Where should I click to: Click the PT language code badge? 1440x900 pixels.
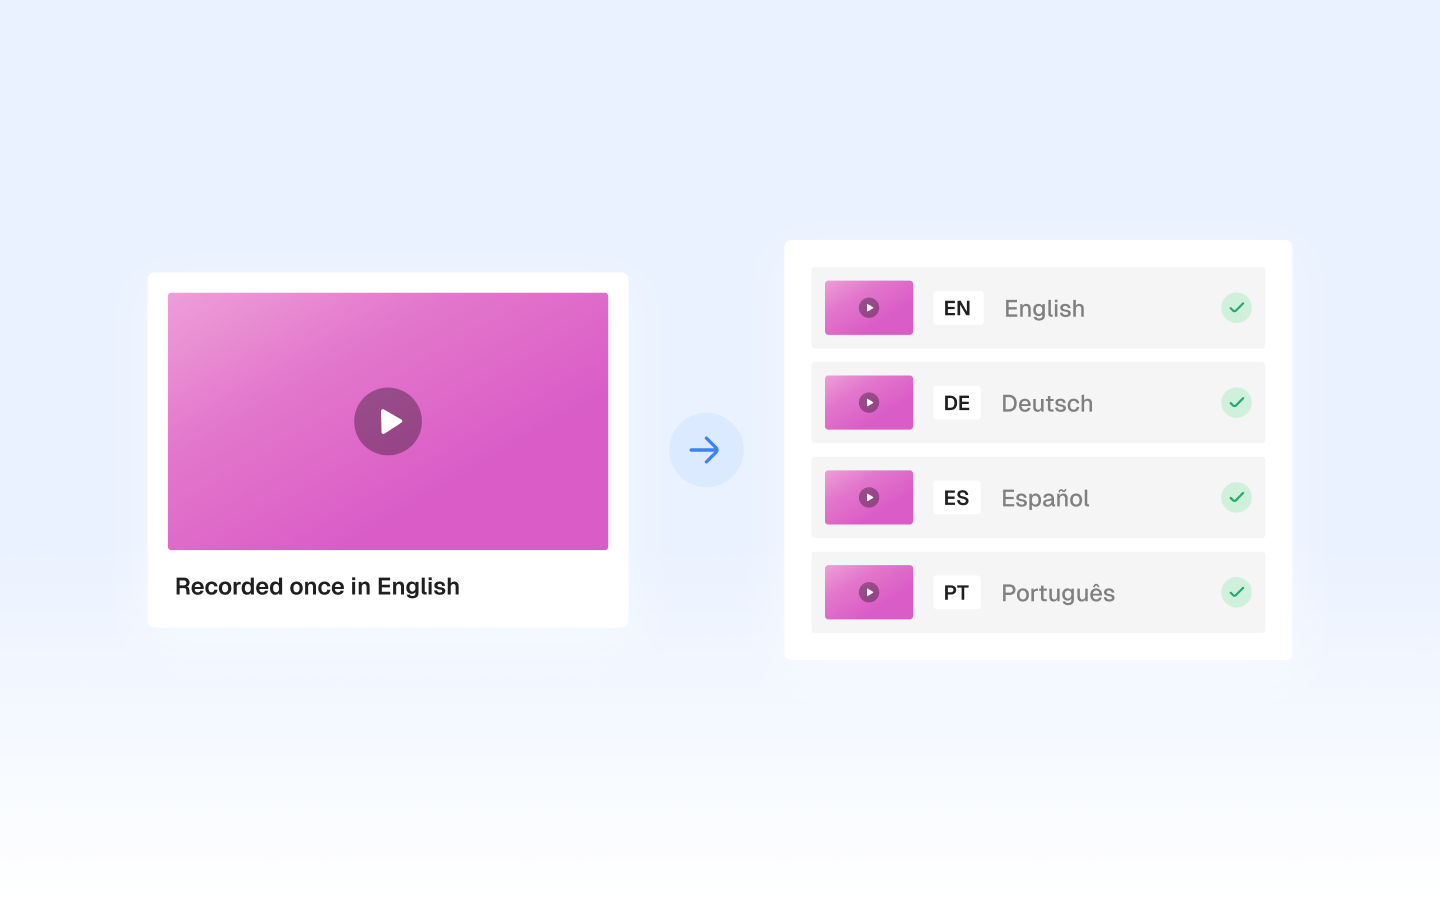[x=957, y=592]
